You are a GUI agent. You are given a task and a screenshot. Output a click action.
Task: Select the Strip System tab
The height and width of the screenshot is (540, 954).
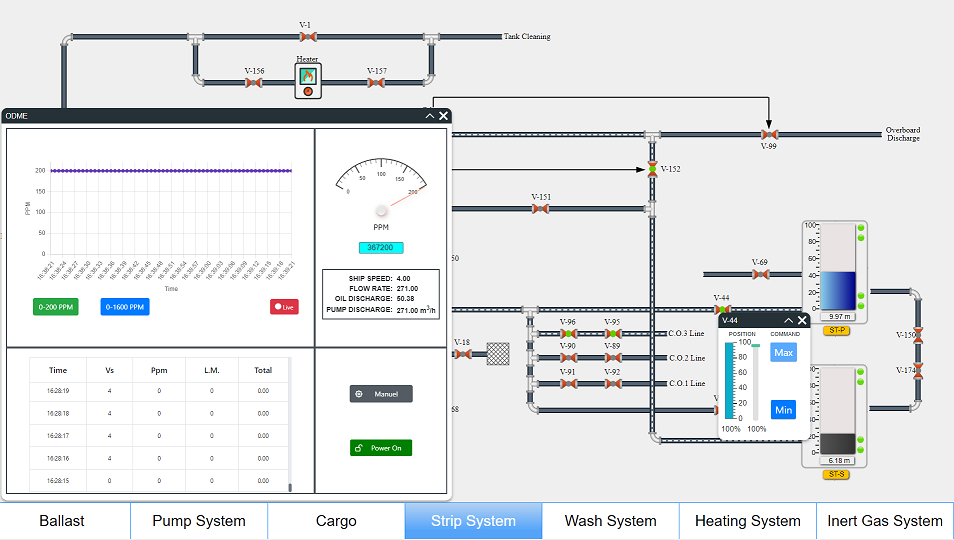tap(473, 521)
